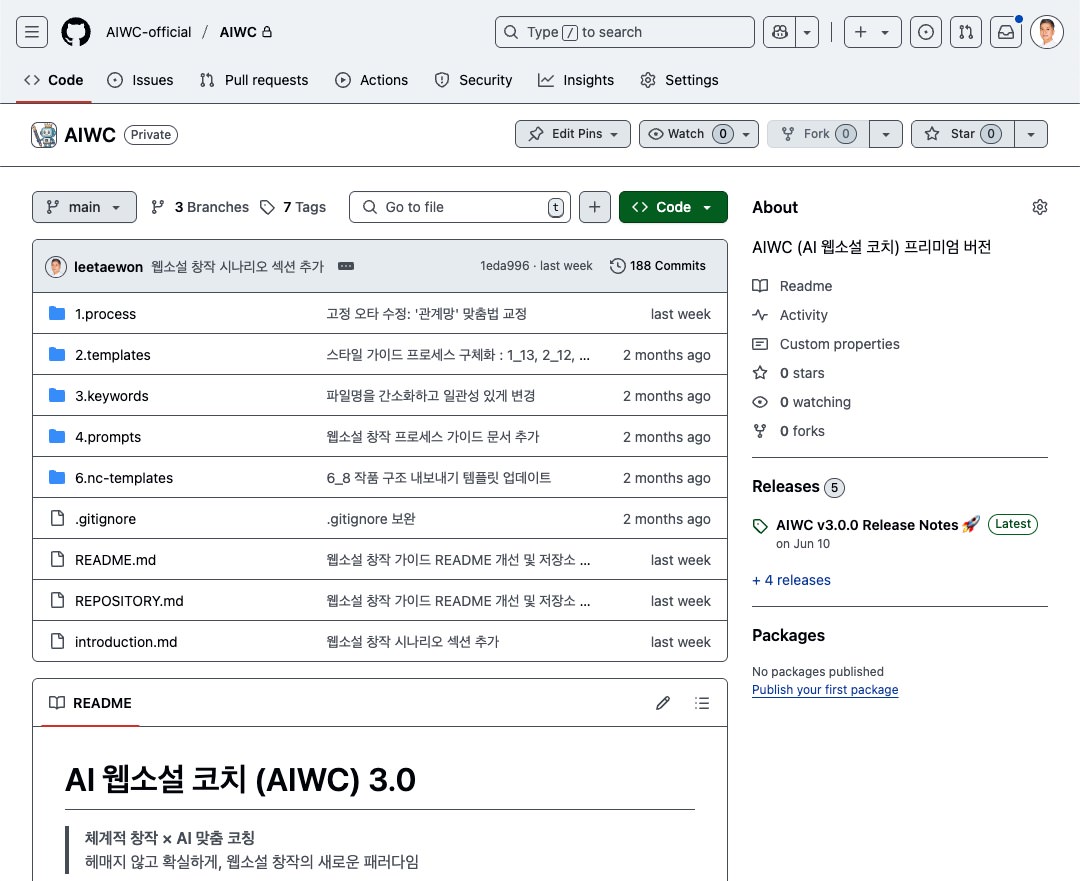Open the Watch dropdown arrow
The image size is (1080, 881).
click(744, 133)
